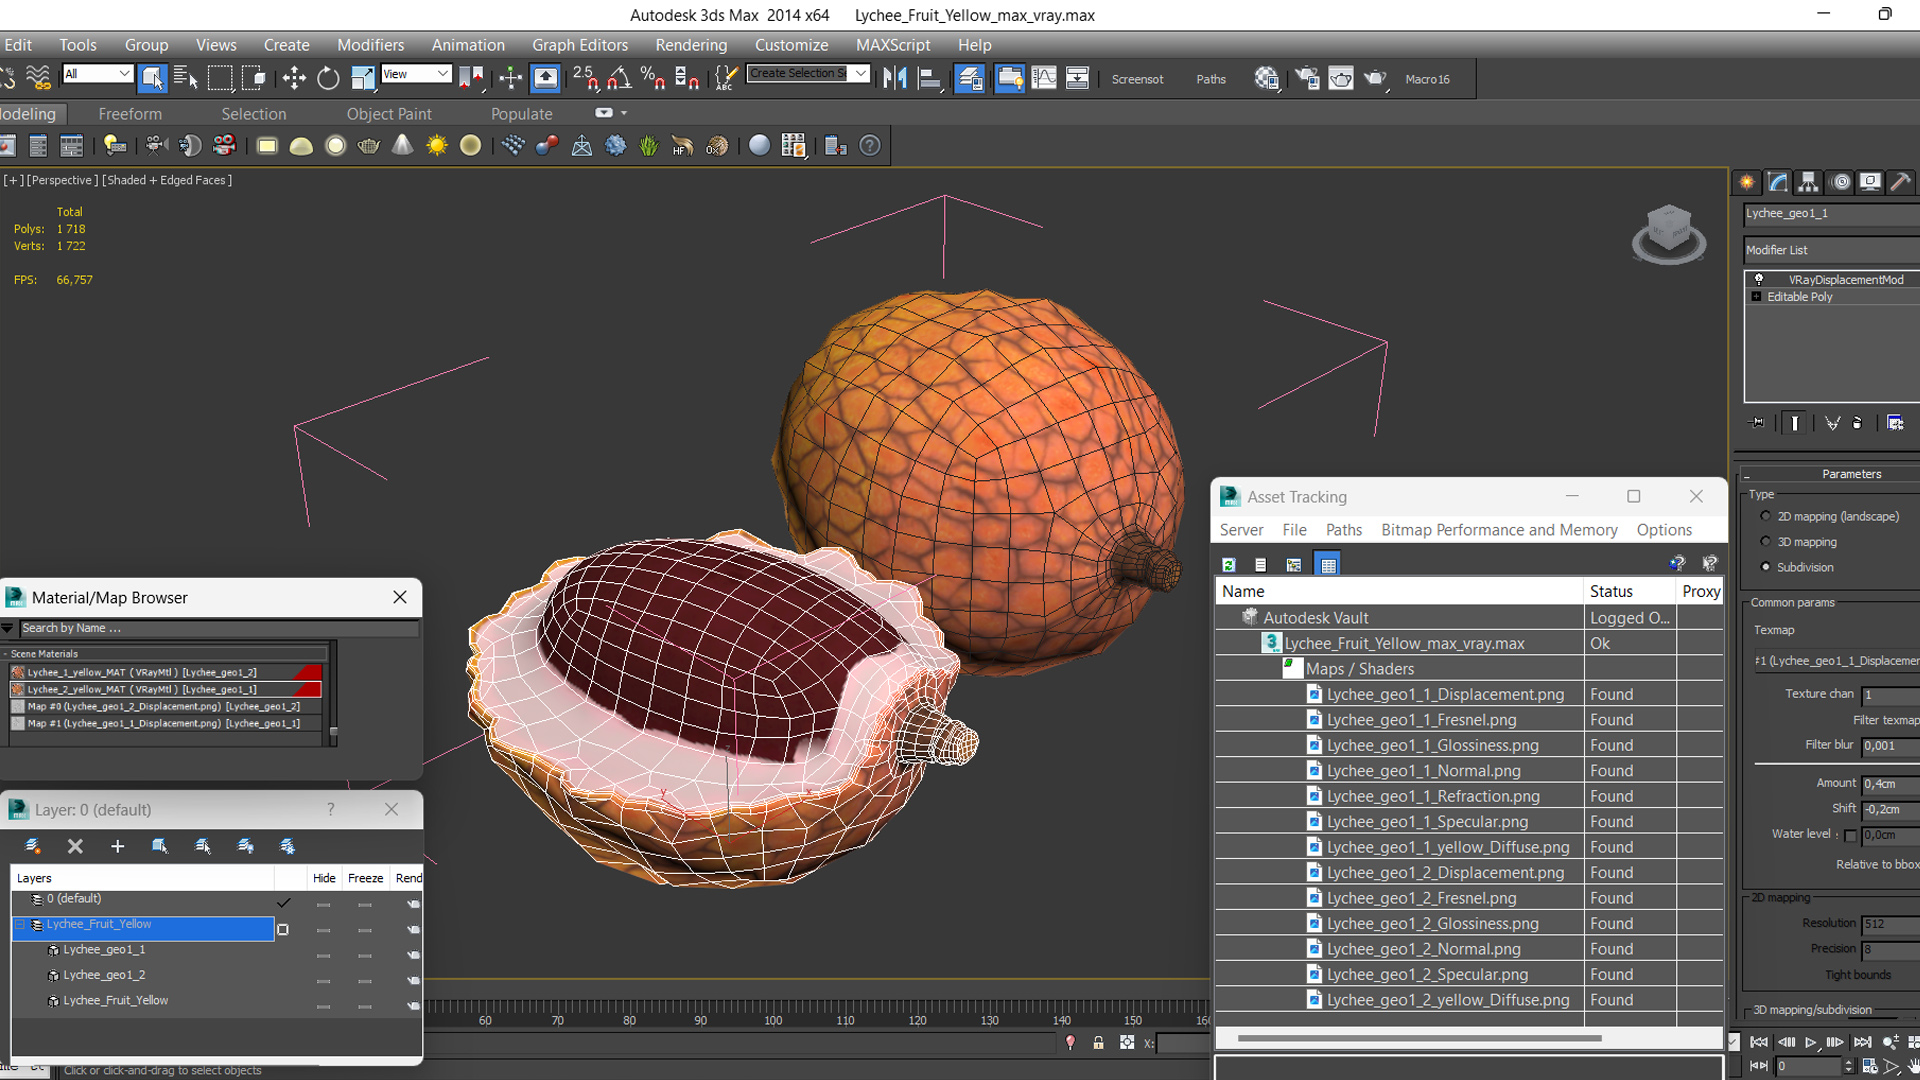Screen dimensions: 1920x1080
Task: Click the sun light icon
Action: [x=437, y=146]
